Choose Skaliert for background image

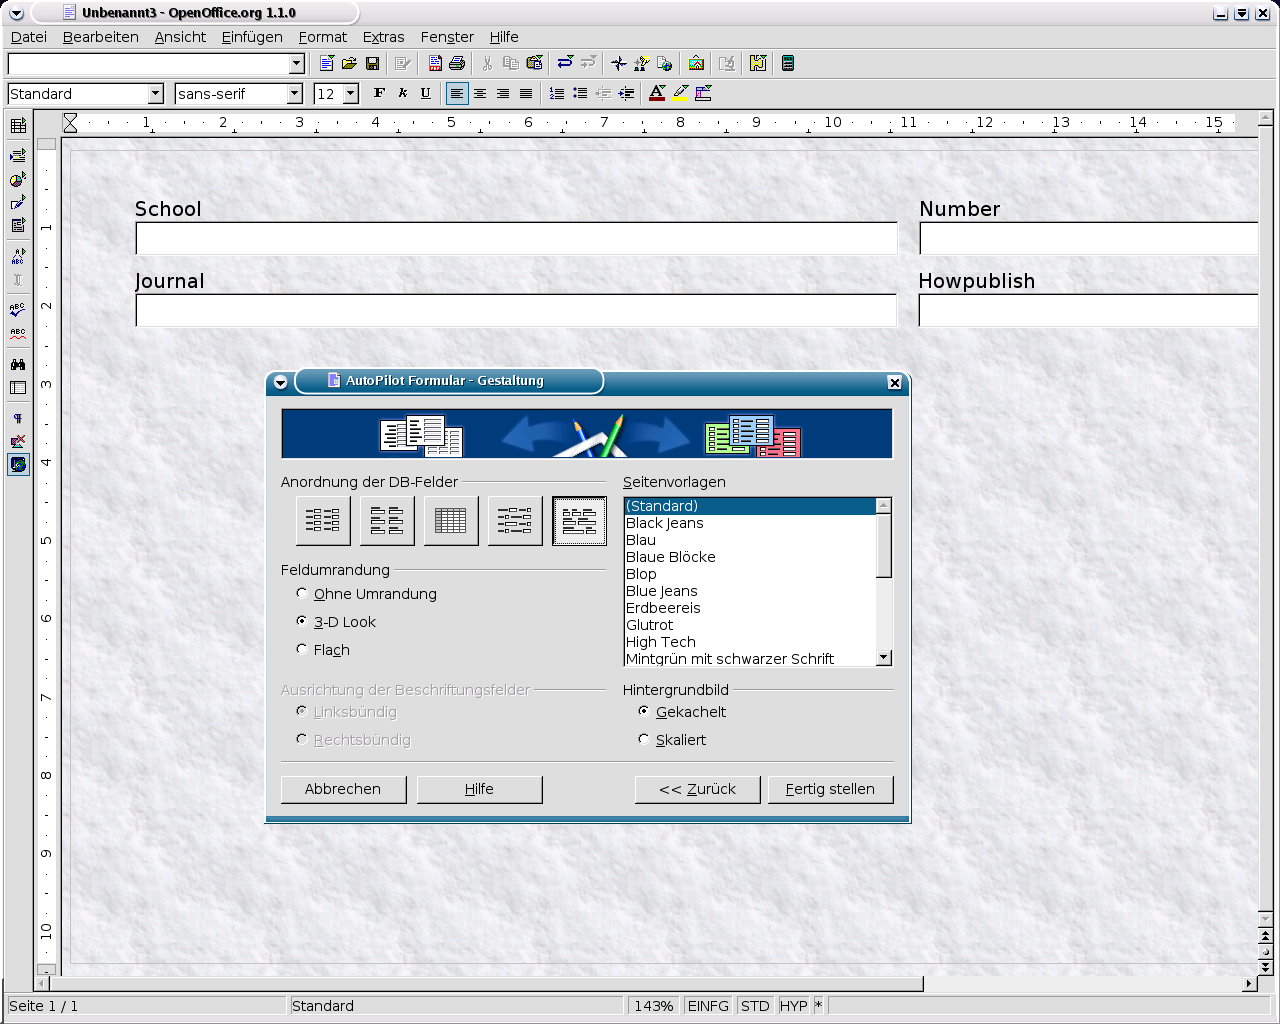[644, 739]
